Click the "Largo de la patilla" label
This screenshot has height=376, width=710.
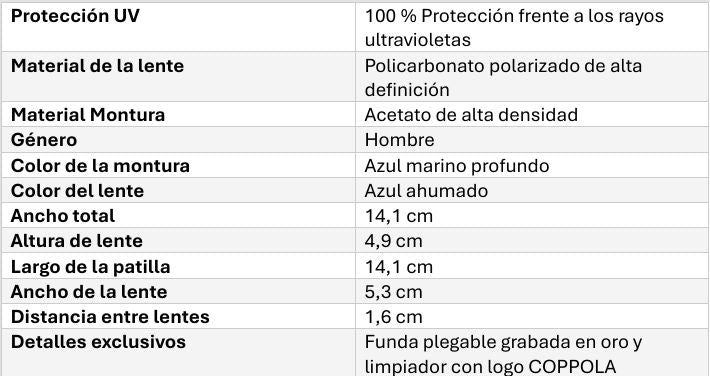[x=91, y=267]
